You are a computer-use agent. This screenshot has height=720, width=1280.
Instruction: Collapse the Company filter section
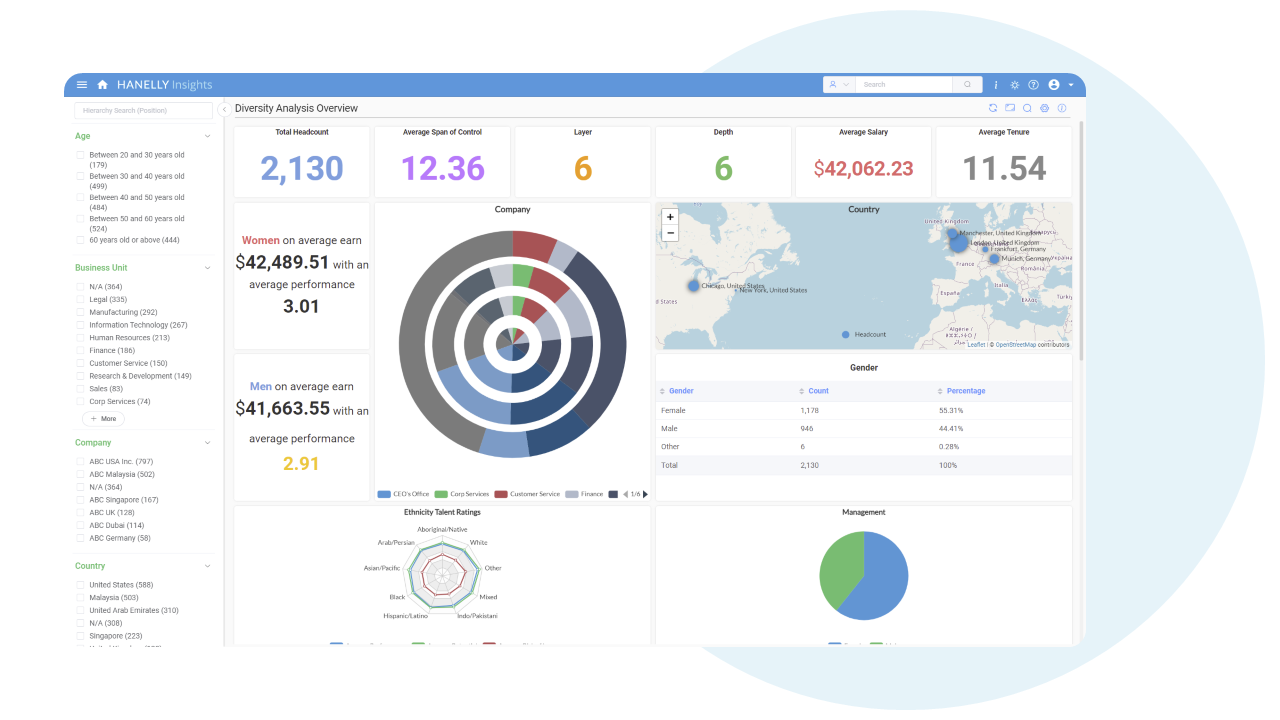click(207, 442)
